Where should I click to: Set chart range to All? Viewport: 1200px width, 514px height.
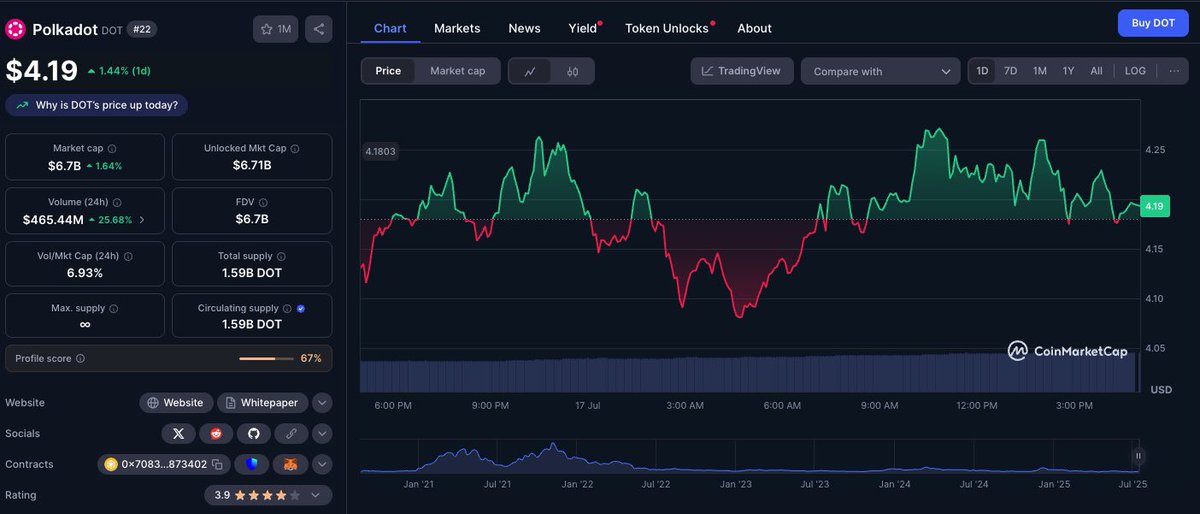coord(1096,71)
